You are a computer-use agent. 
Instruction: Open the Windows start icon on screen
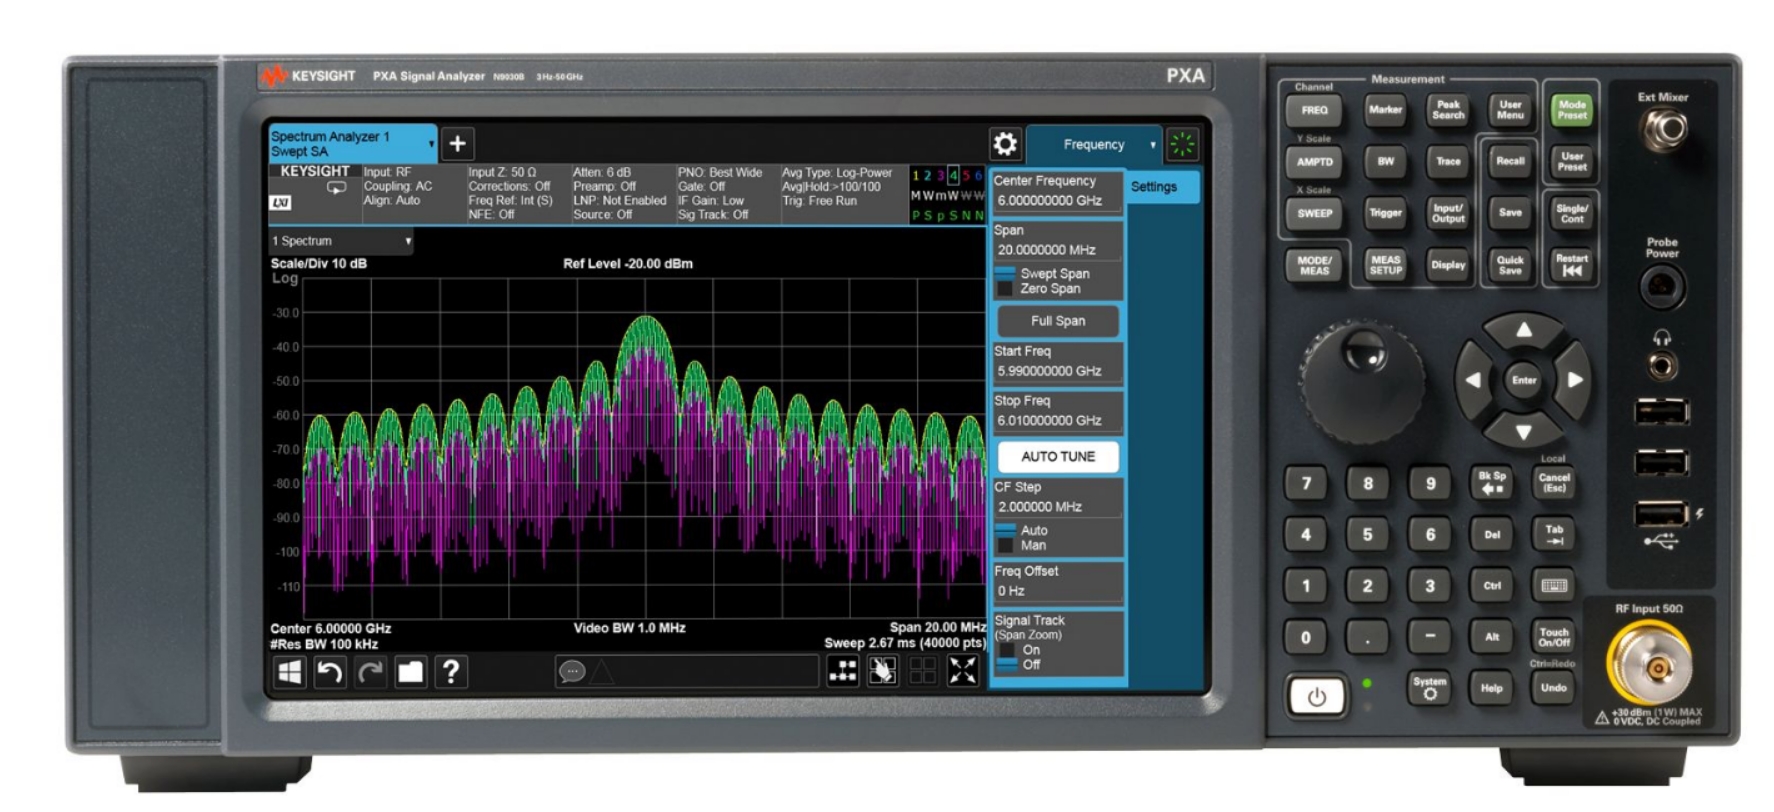click(x=289, y=672)
